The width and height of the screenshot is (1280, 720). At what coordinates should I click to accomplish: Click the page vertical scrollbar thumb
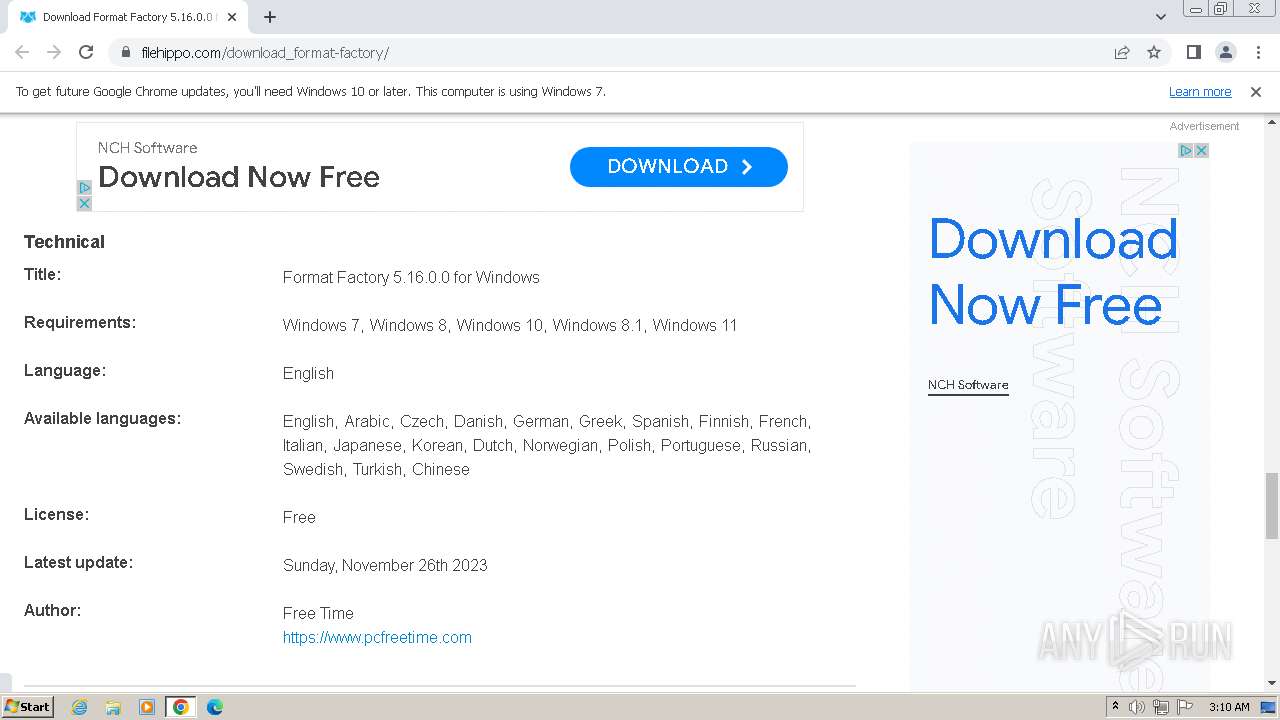coord(1271,505)
